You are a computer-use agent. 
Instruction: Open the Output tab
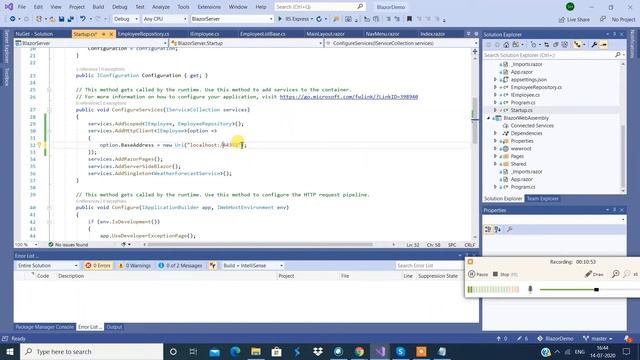click(114, 327)
